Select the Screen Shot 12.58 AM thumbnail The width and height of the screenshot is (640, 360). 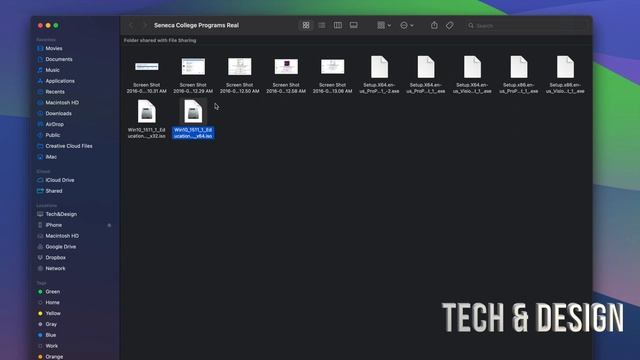coord(286,67)
